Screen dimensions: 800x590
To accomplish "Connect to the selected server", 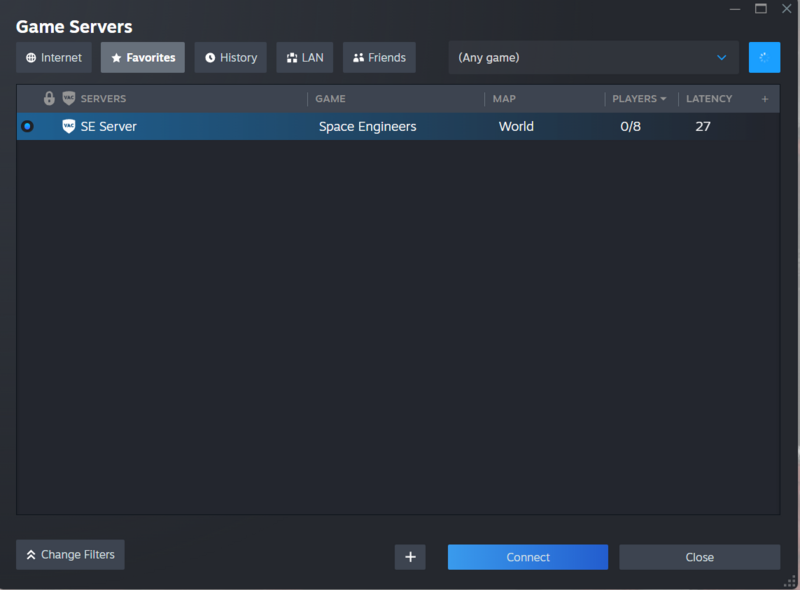I will point(528,557).
